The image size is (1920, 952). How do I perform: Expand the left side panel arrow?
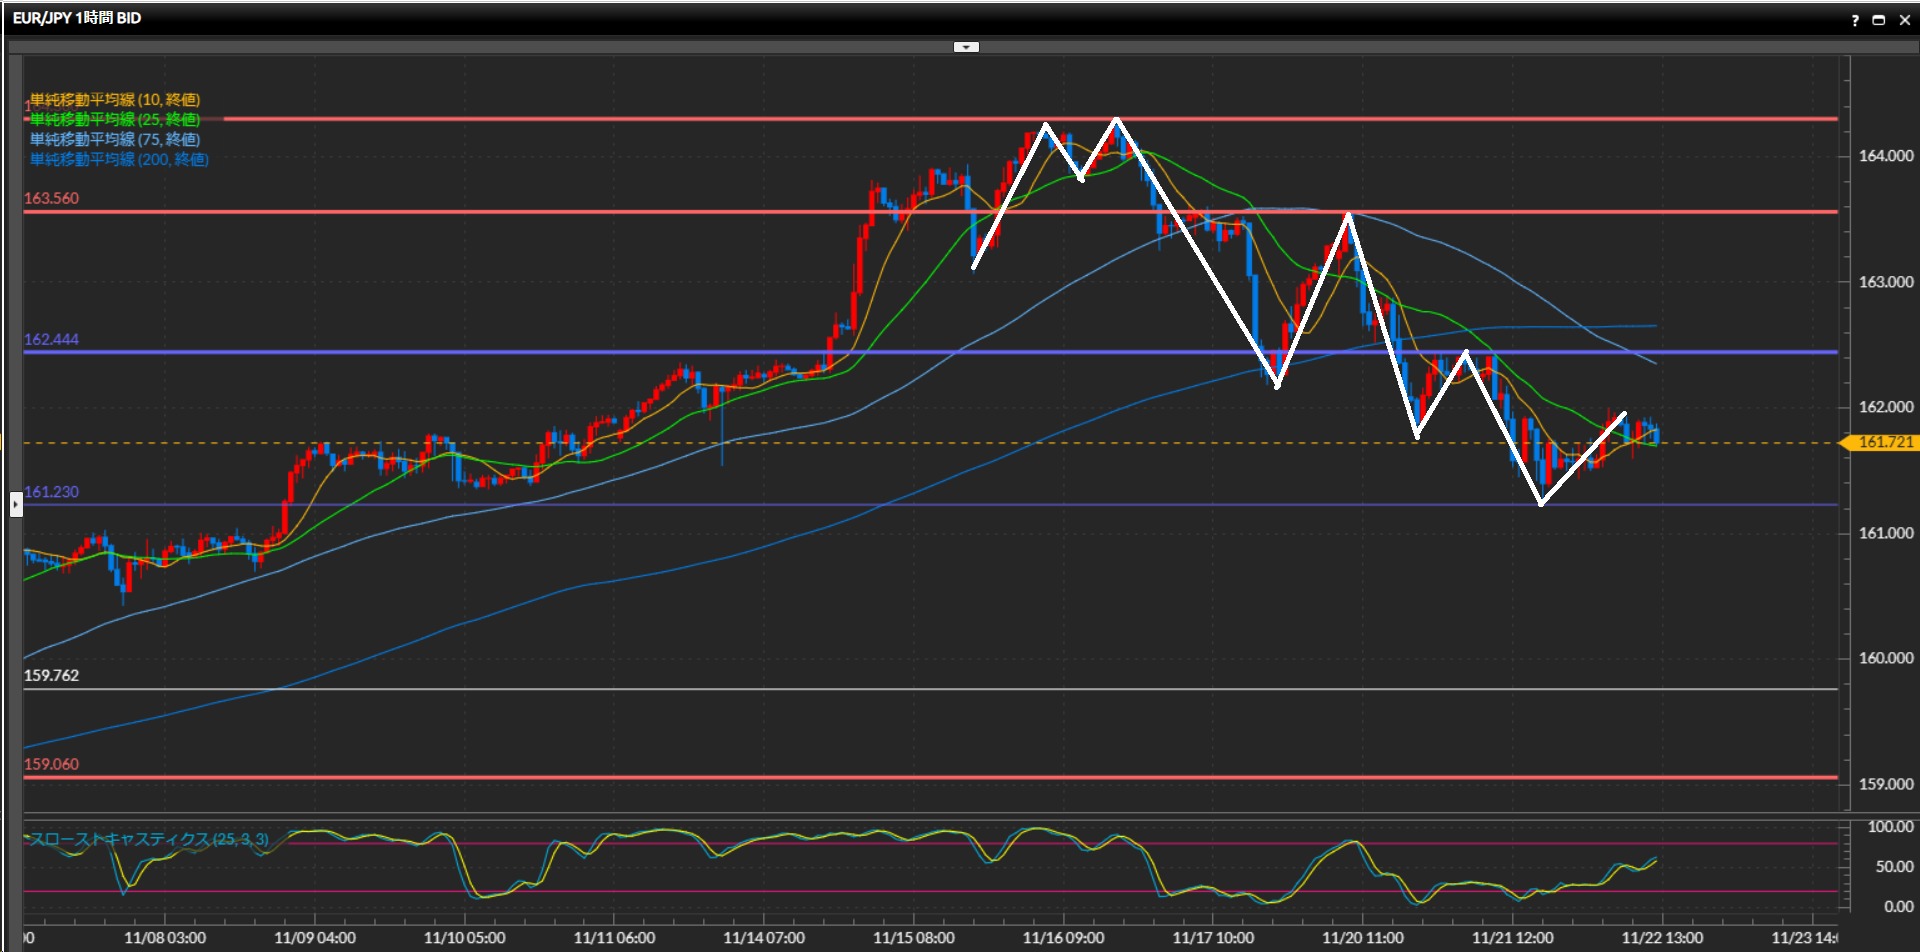[x=16, y=505]
